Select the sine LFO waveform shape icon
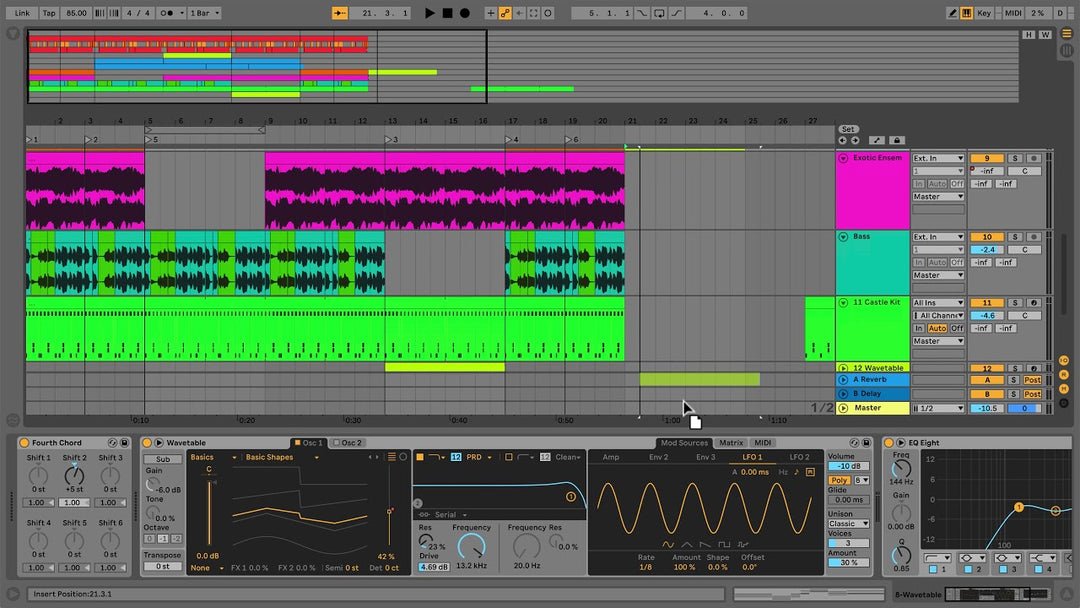The width and height of the screenshot is (1080, 608). tap(668, 545)
